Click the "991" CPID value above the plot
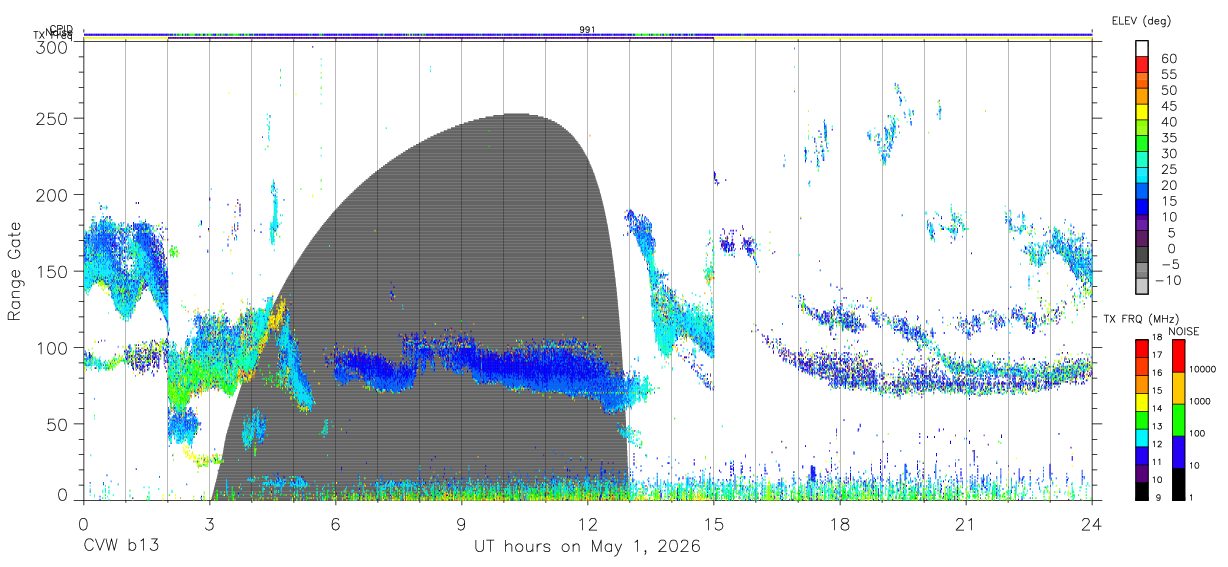The image size is (1228, 567). [587, 30]
